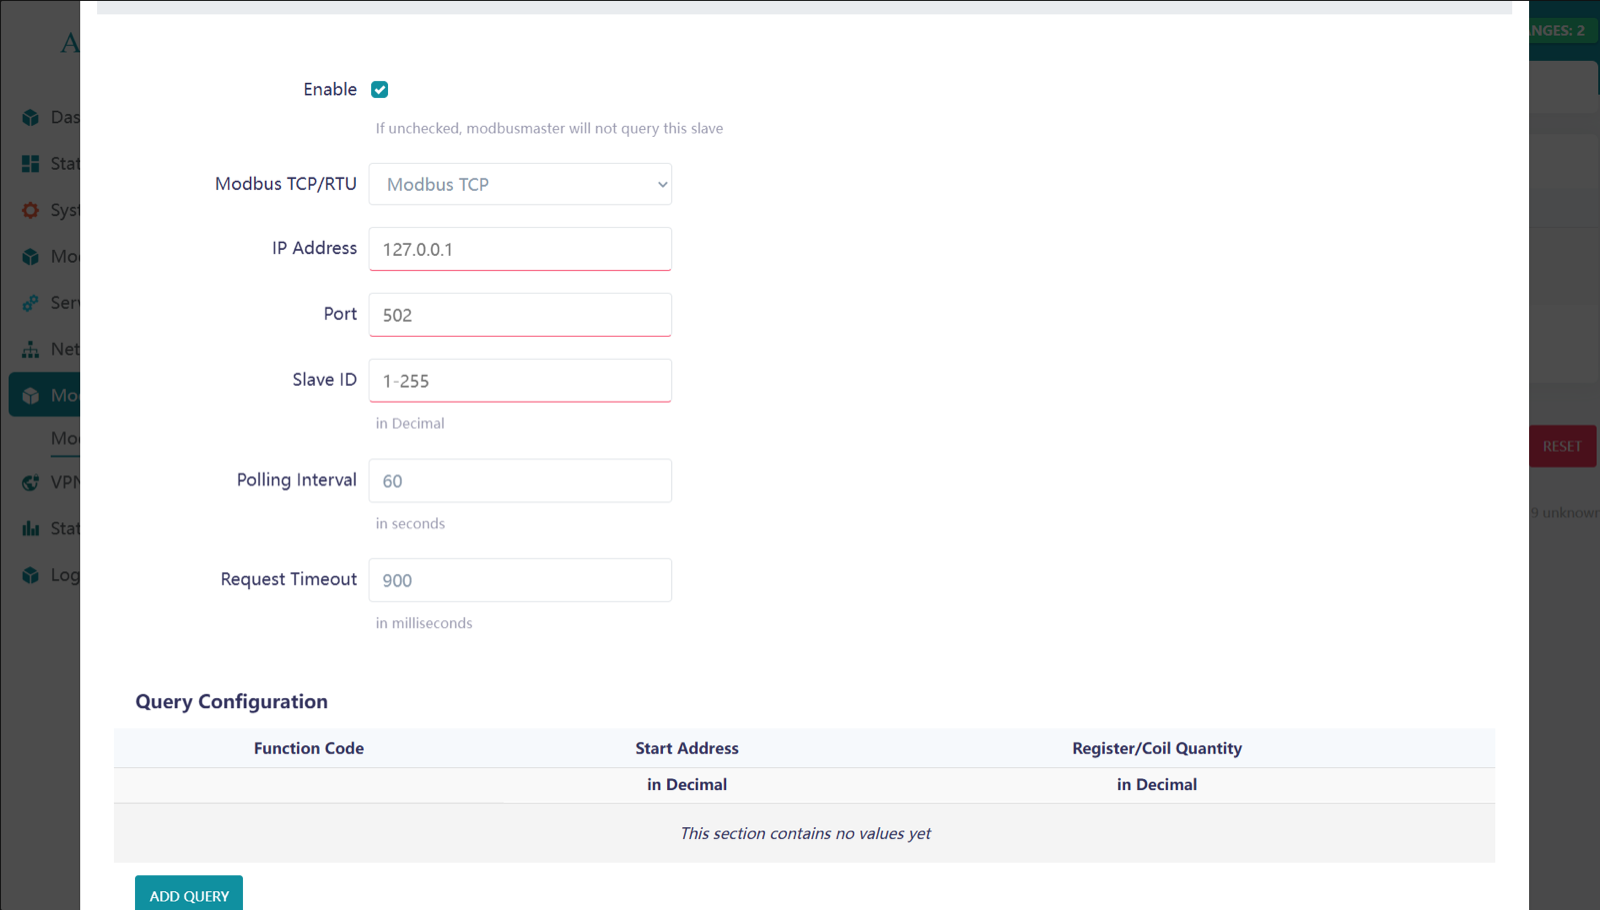Click the unsaved CHANGES: 2 badge
The height and width of the screenshot is (910, 1600).
pyautogui.click(x=1560, y=30)
